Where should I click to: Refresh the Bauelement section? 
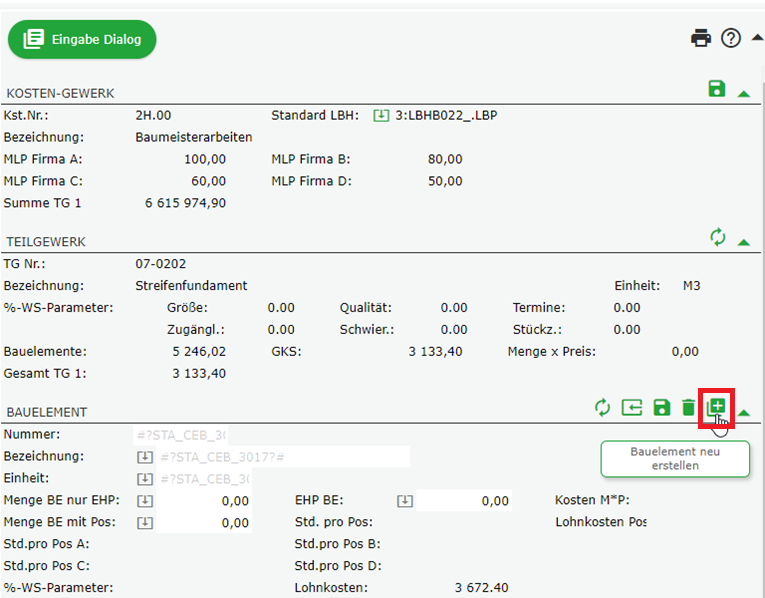[x=602, y=407]
